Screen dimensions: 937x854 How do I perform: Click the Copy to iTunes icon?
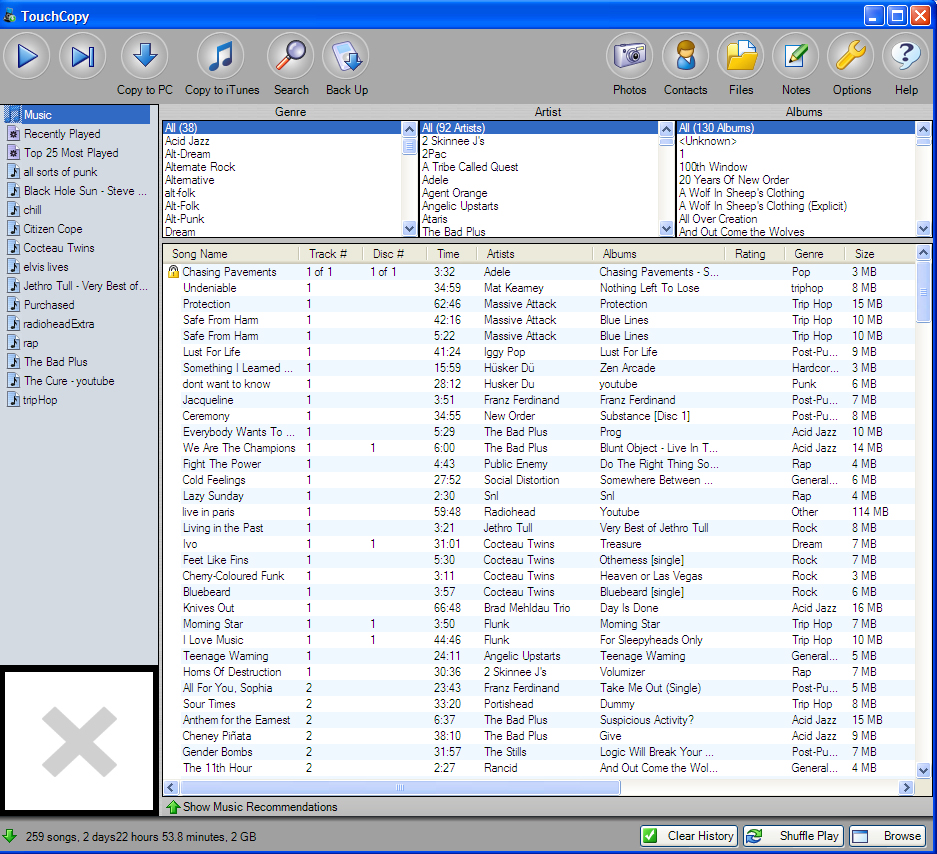click(x=221, y=57)
